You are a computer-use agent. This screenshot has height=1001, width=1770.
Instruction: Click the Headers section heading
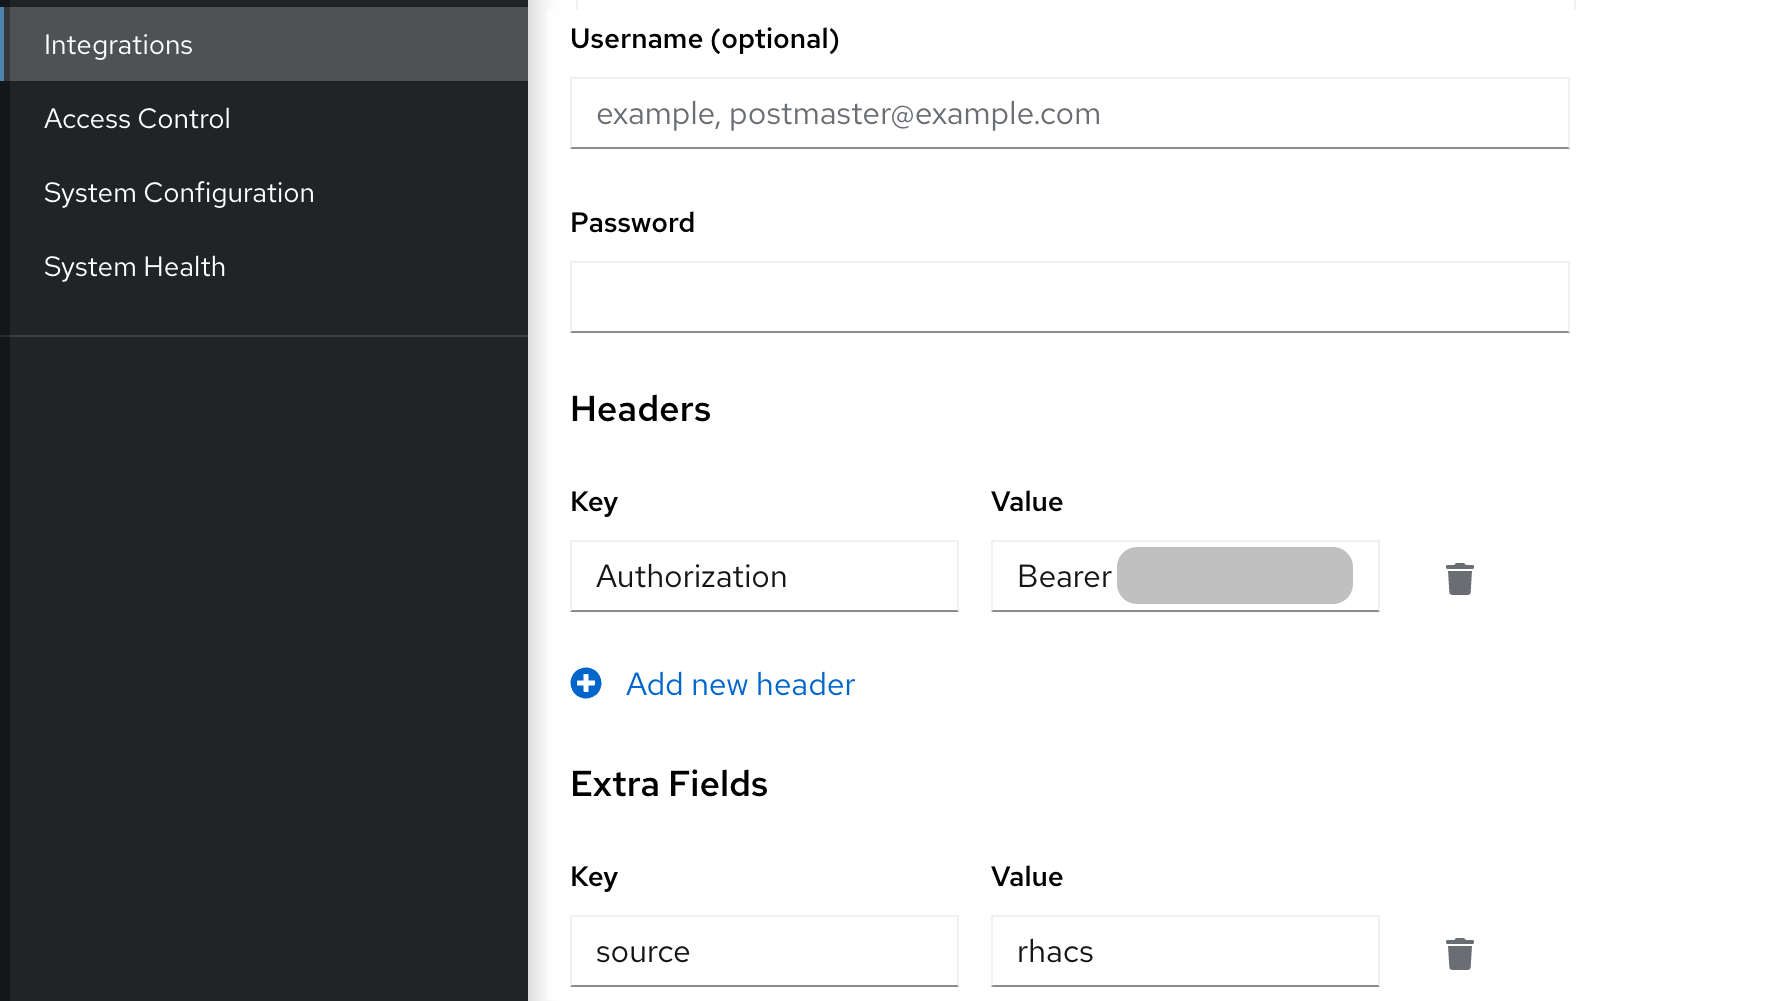(x=640, y=409)
